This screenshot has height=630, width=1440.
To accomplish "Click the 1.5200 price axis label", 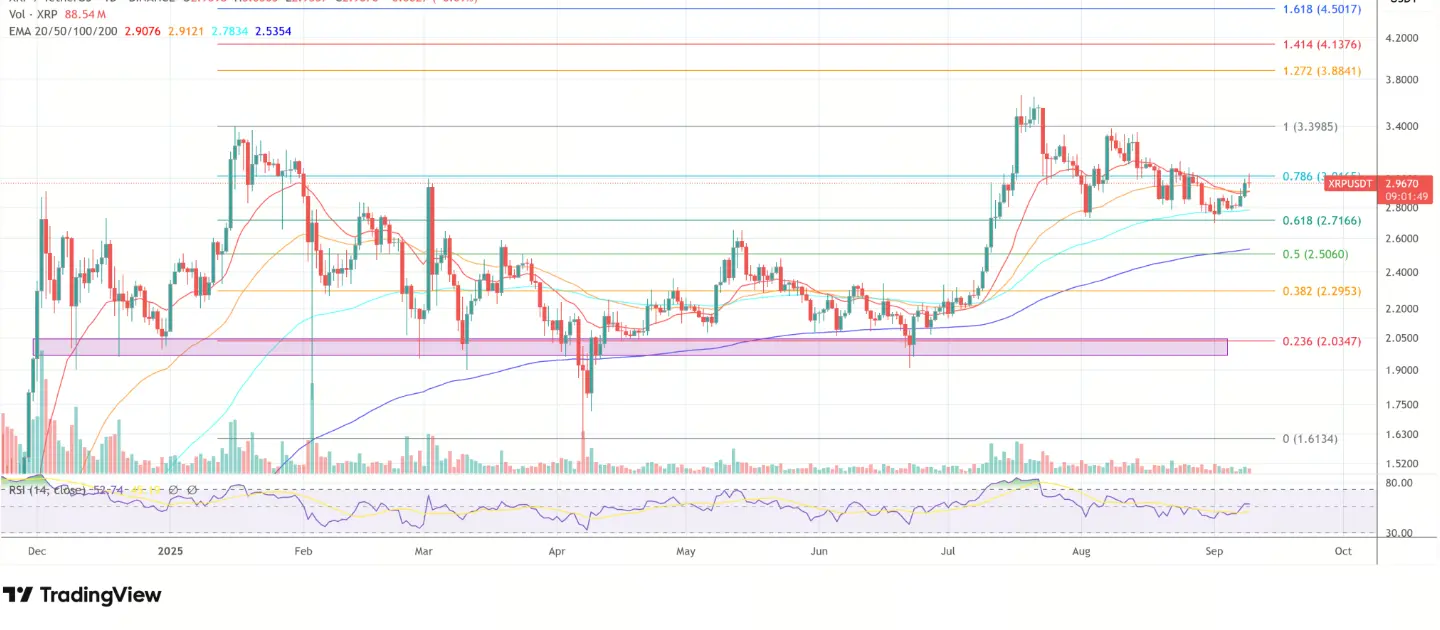I will 1401,465.
